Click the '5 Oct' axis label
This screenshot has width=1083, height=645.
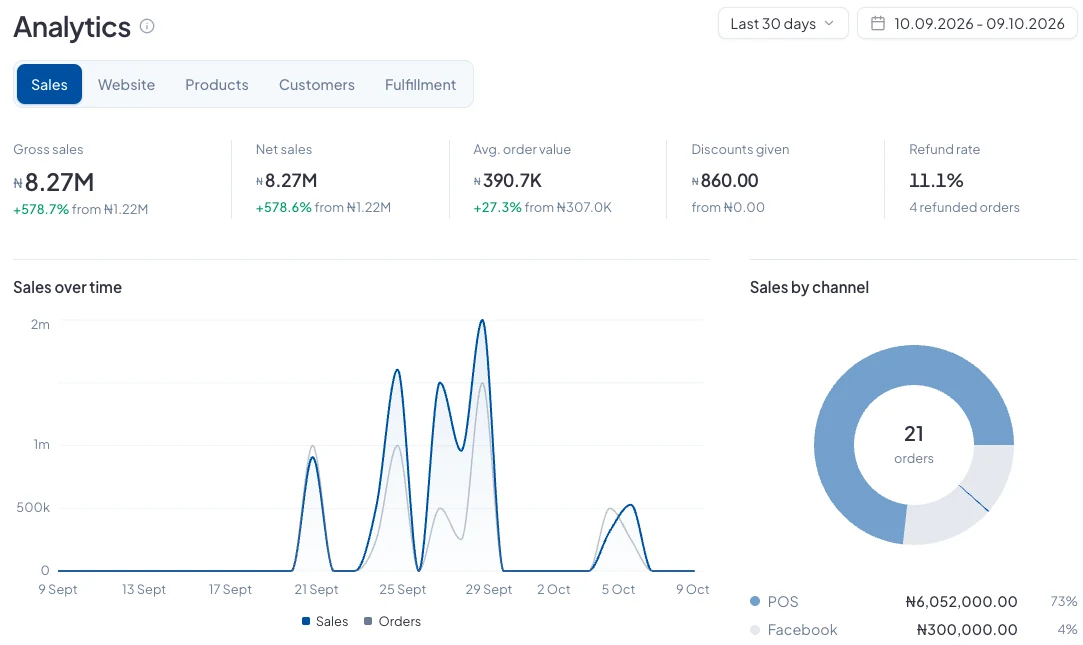[x=618, y=590]
